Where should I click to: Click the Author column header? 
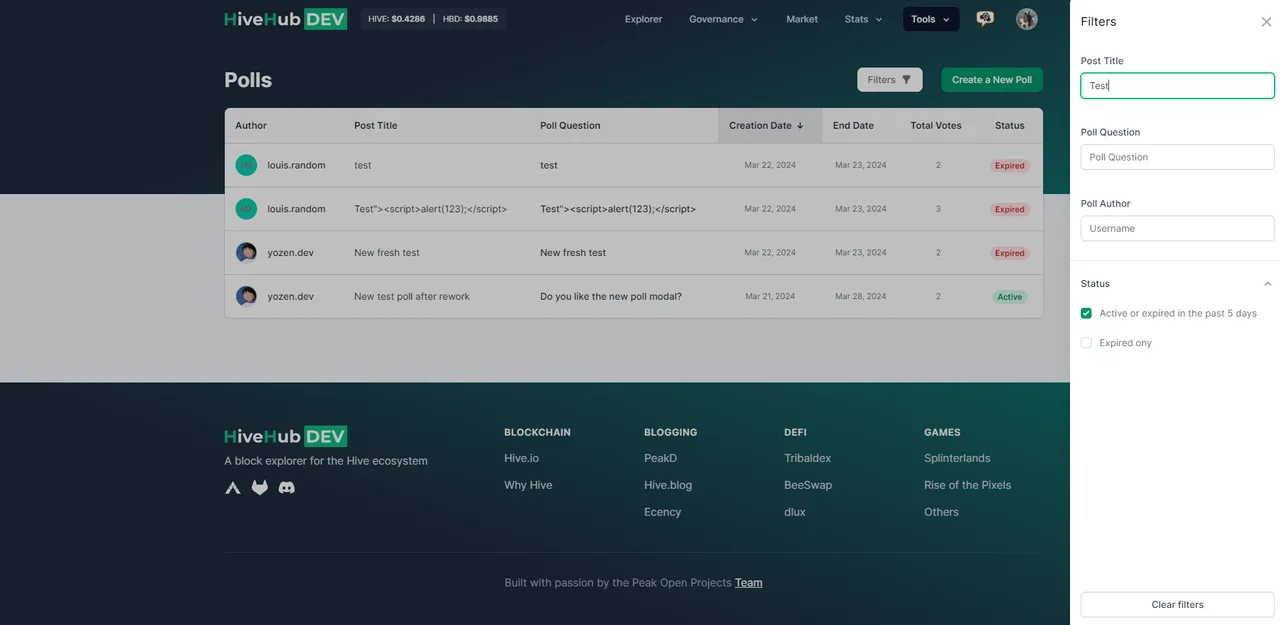[x=251, y=126]
